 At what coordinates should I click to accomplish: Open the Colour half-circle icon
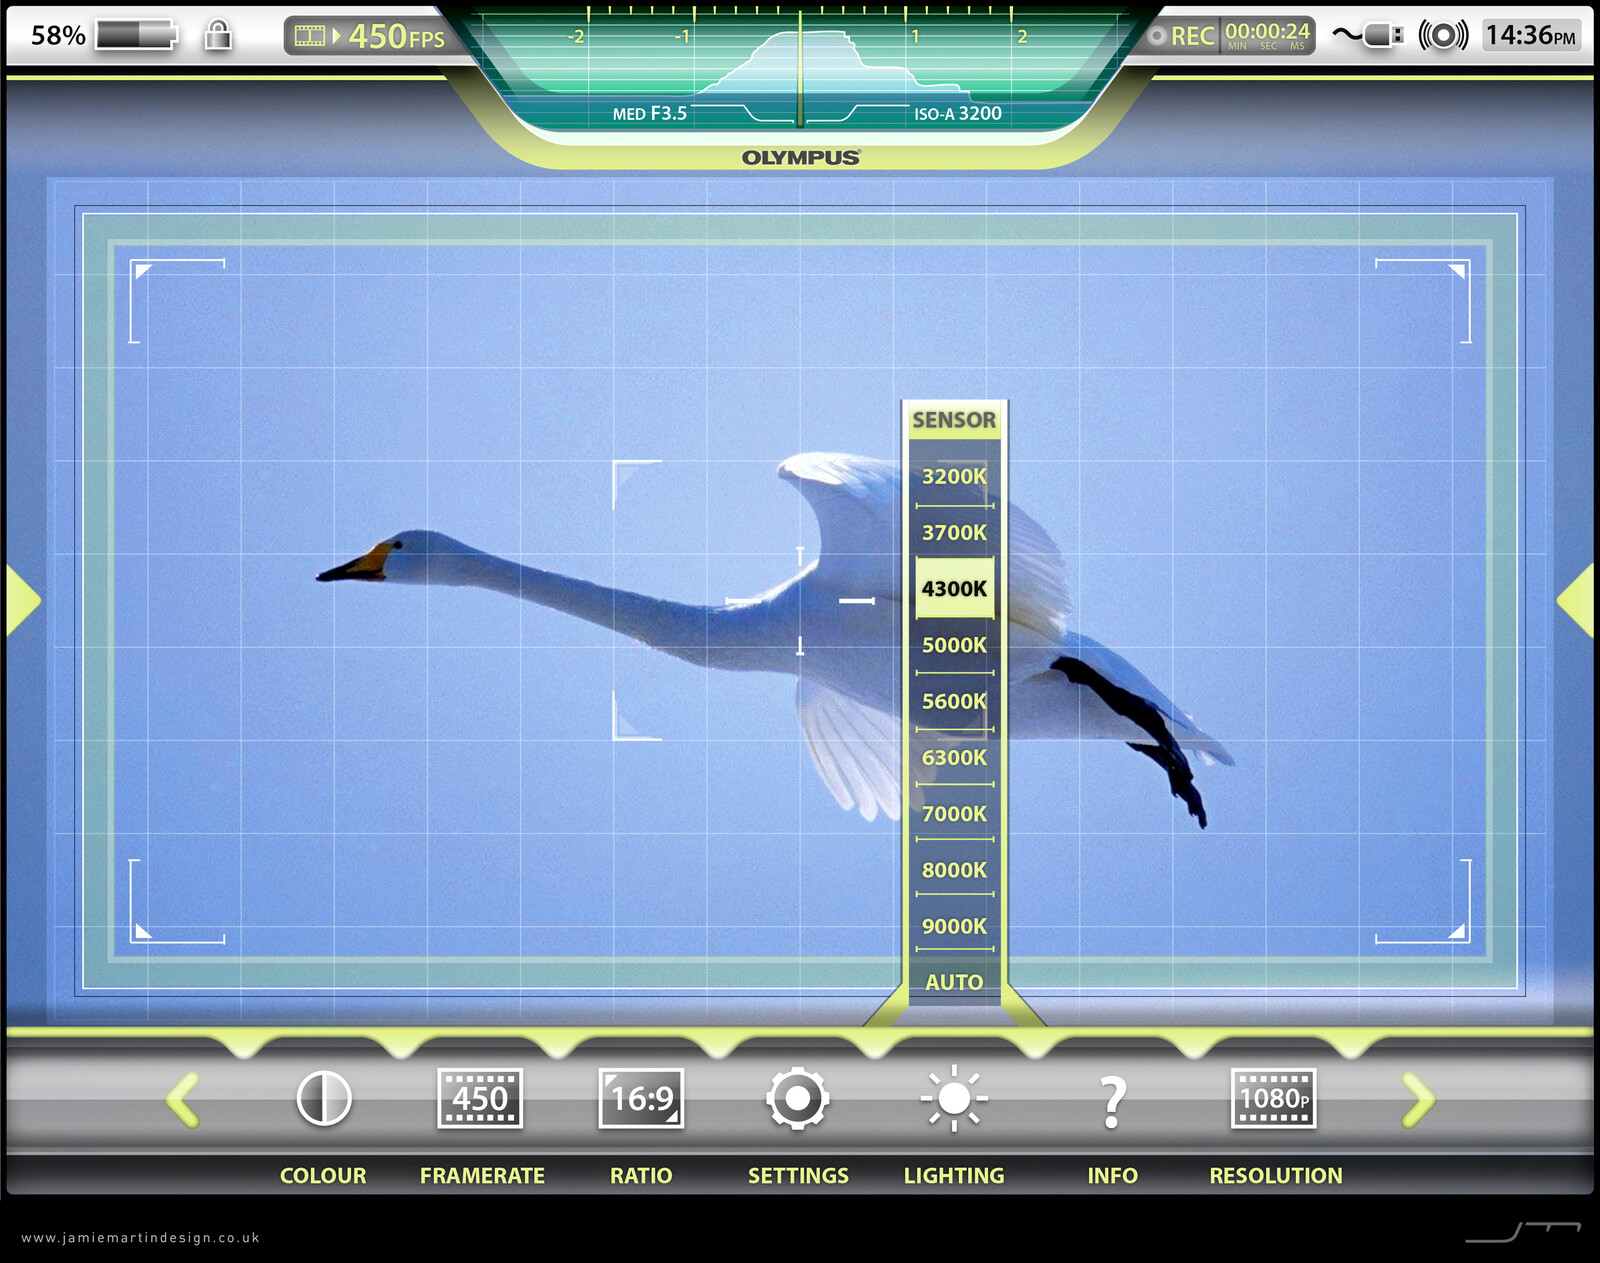coord(324,1098)
